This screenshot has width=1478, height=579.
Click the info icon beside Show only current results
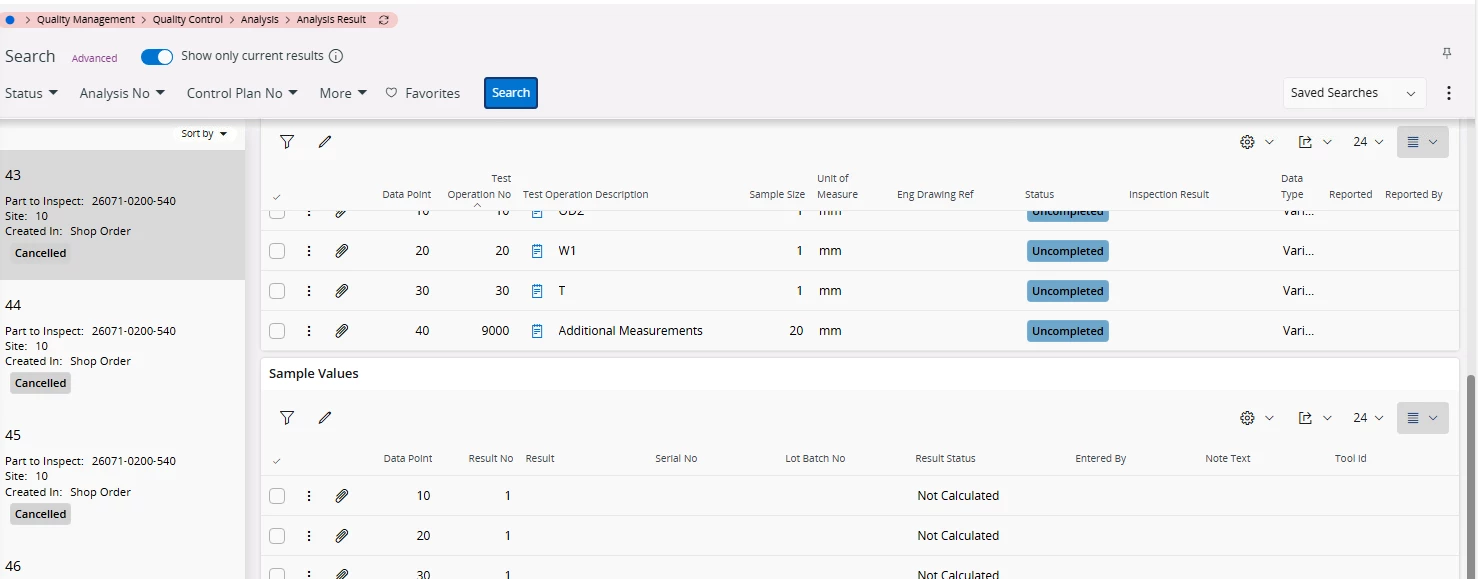(336, 57)
